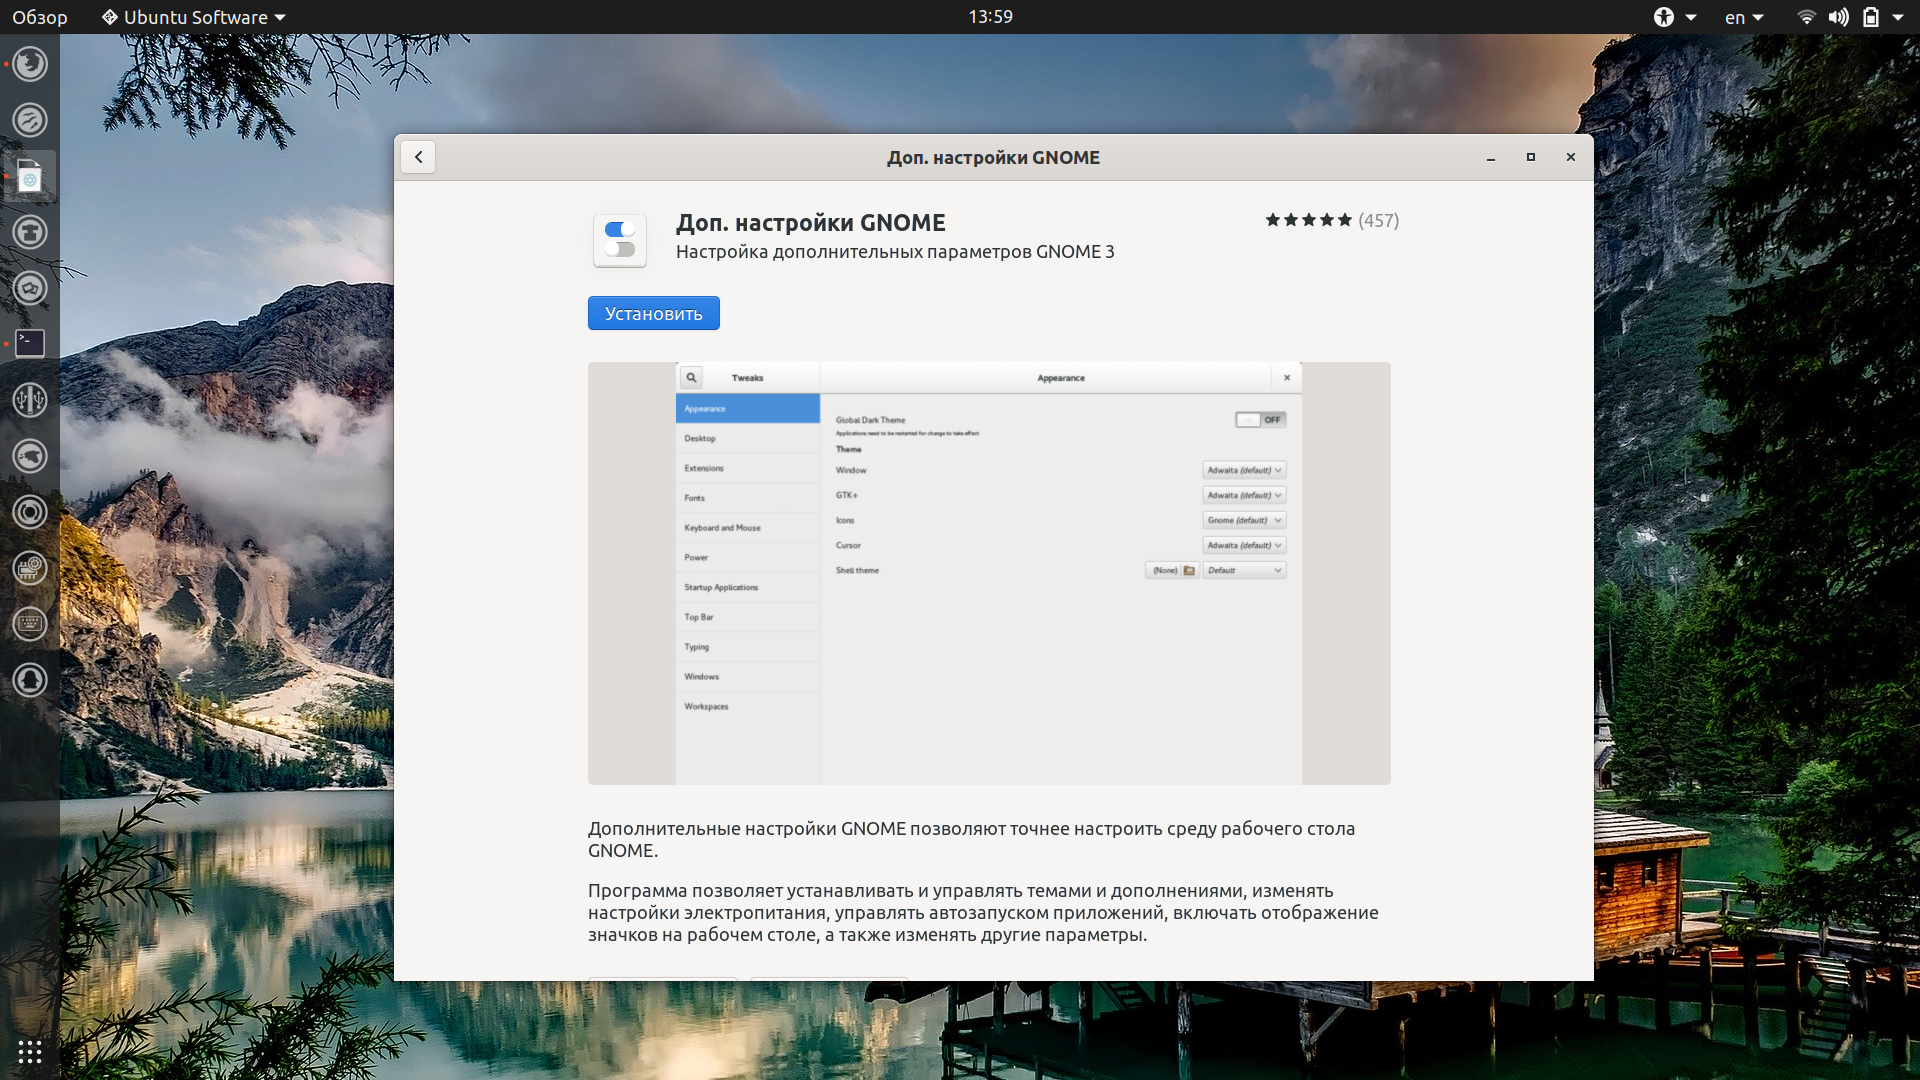The height and width of the screenshot is (1080, 1920).
Task: Maximize the Ubuntu Software window
Action: 1531,157
